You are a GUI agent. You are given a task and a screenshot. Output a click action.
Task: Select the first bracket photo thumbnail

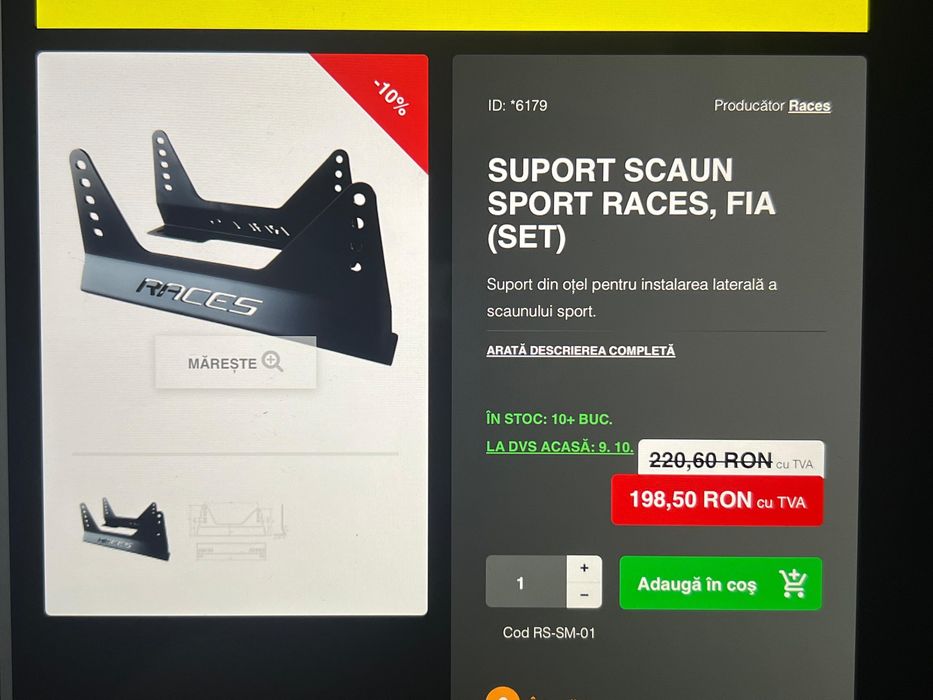[125, 529]
